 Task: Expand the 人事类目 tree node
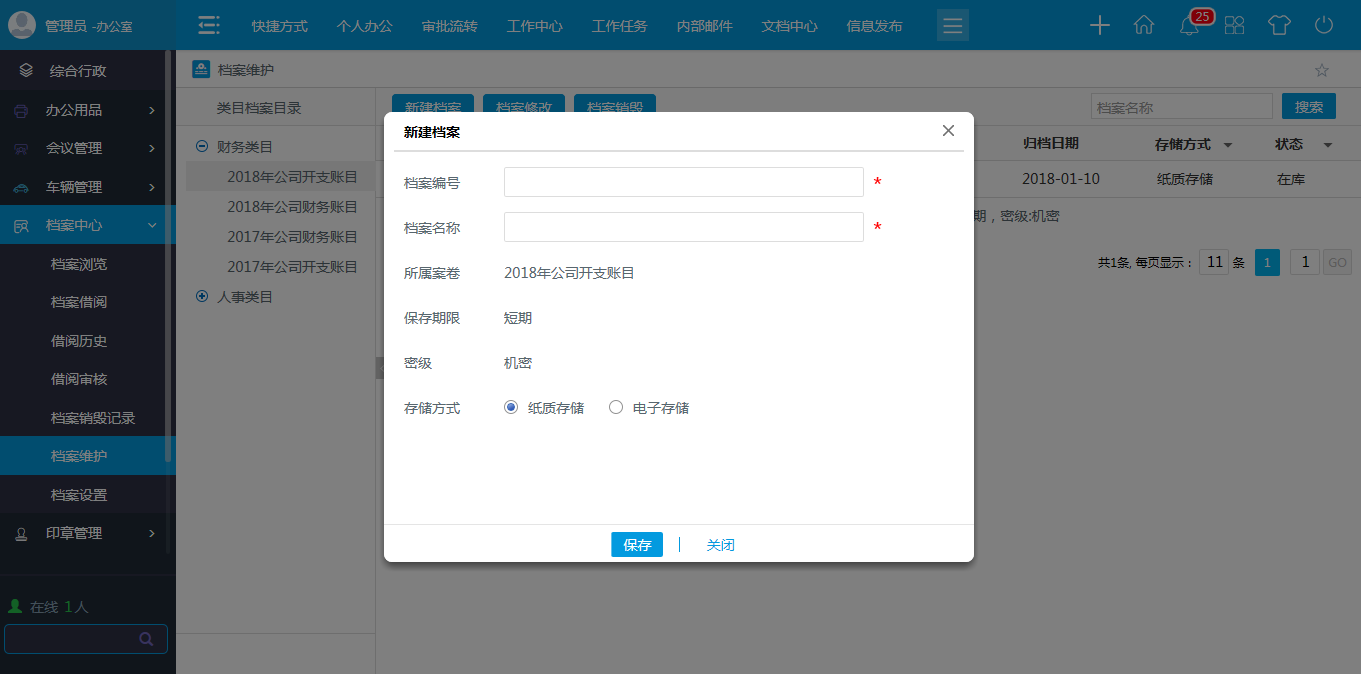point(202,296)
